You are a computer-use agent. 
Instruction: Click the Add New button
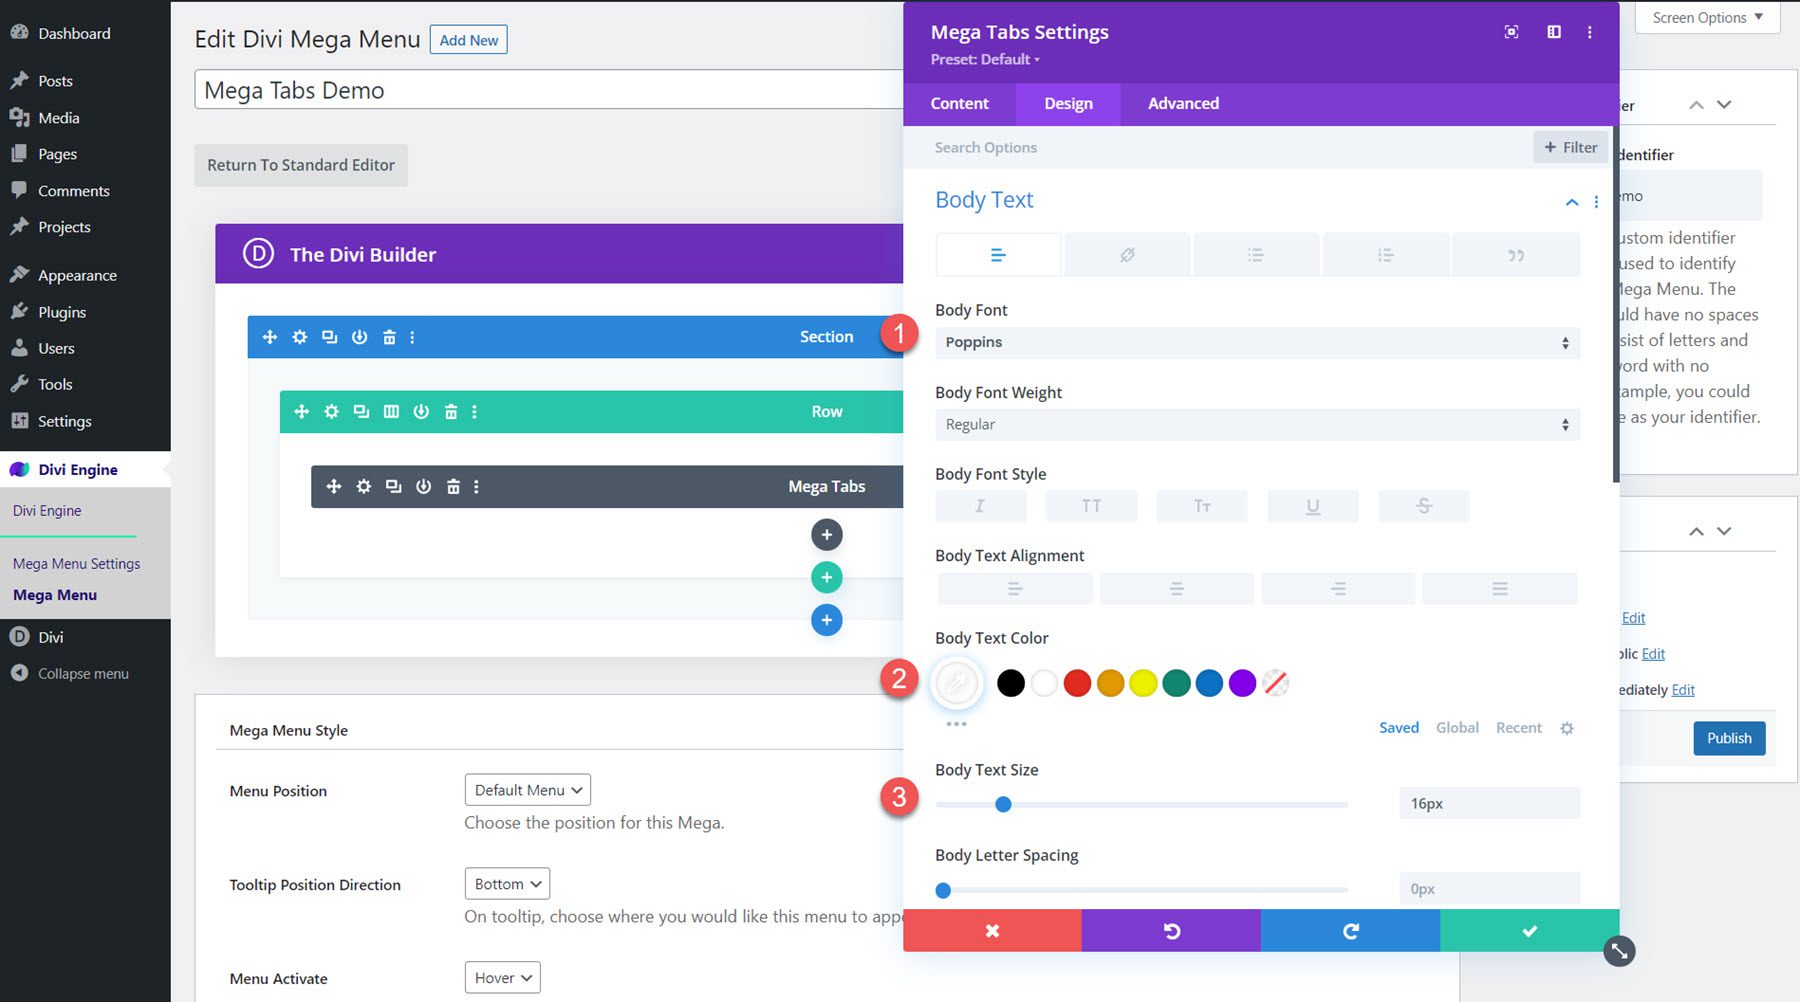coord(469,40)
